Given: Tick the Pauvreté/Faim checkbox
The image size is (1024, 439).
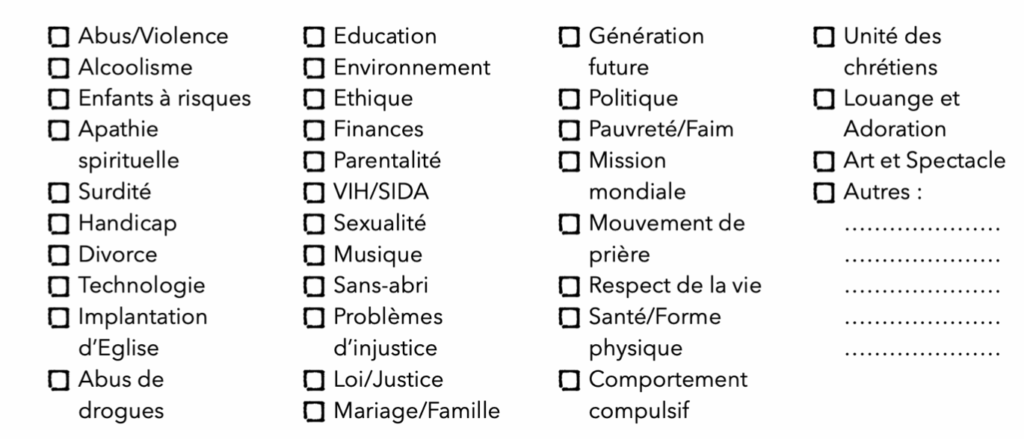Looking at the screenshot, I should [569, 131].
